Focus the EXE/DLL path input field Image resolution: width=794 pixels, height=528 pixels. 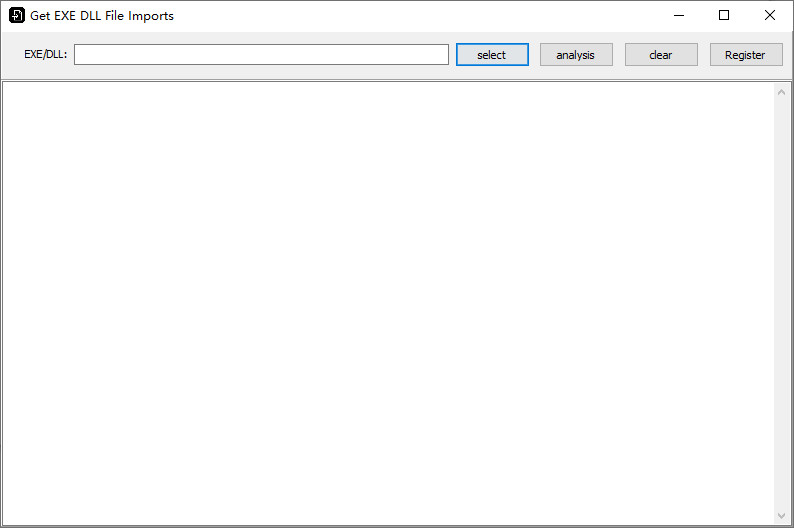(261, 55)
